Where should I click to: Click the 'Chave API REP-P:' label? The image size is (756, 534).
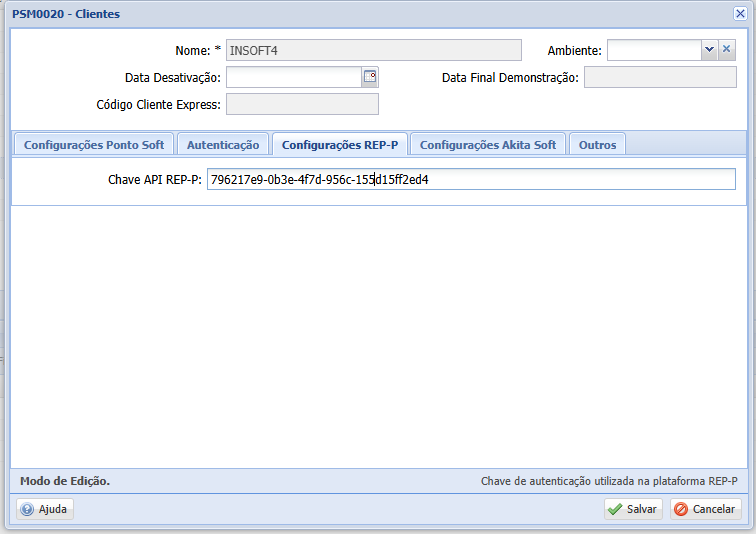click(x=155, y=180)
